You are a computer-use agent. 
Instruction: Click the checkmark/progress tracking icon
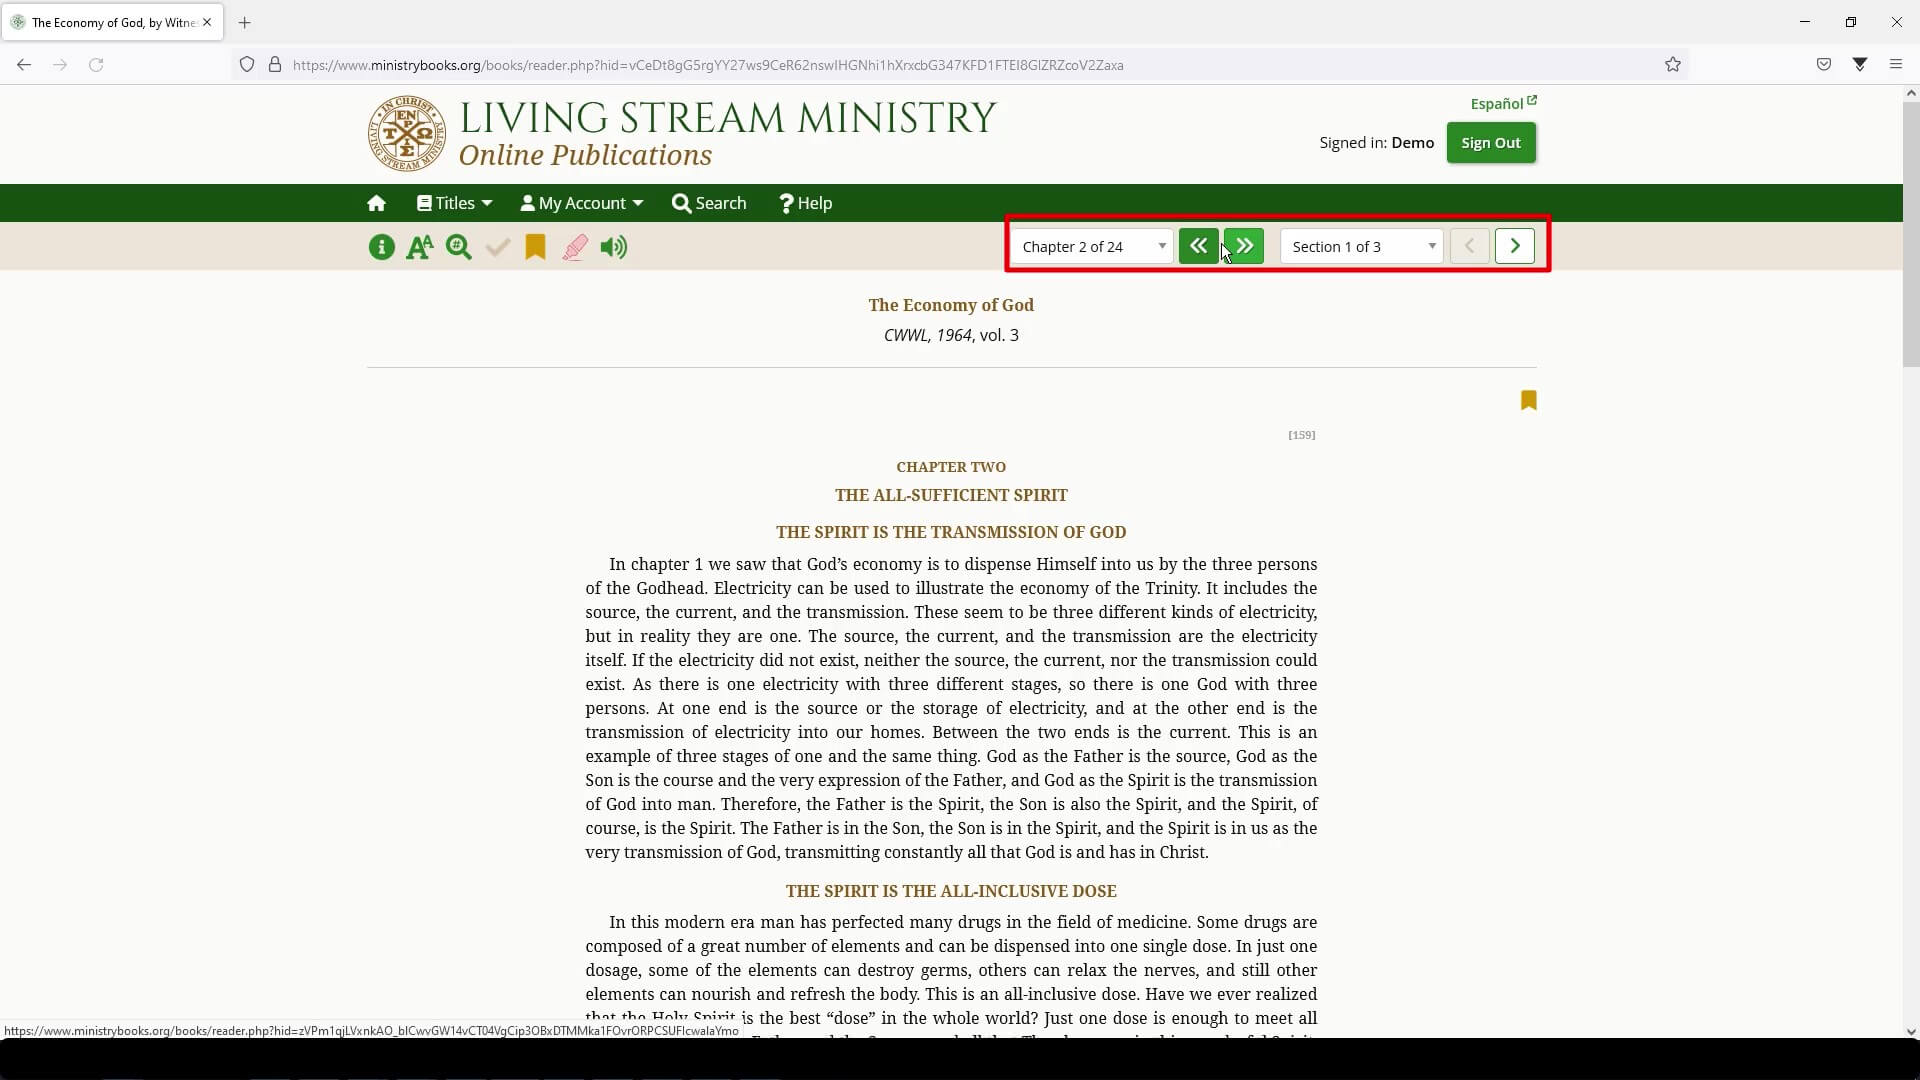click(497, 247)
